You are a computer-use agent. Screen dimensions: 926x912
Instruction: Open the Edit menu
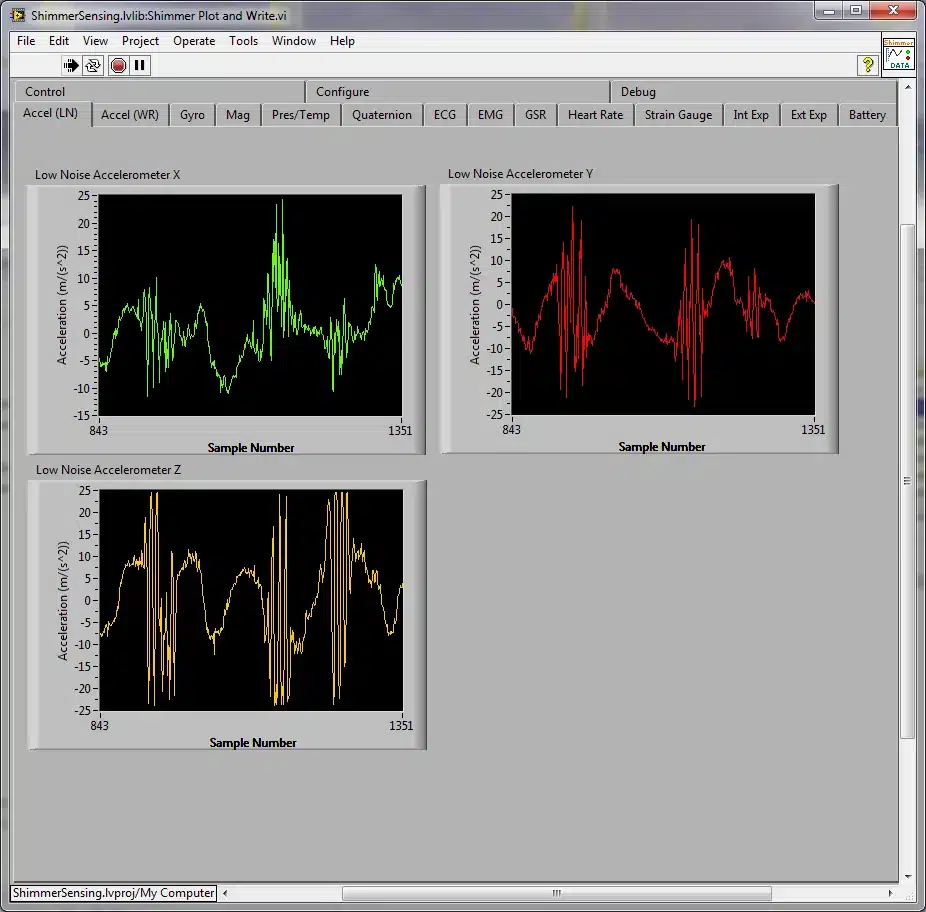pos(58,41)
